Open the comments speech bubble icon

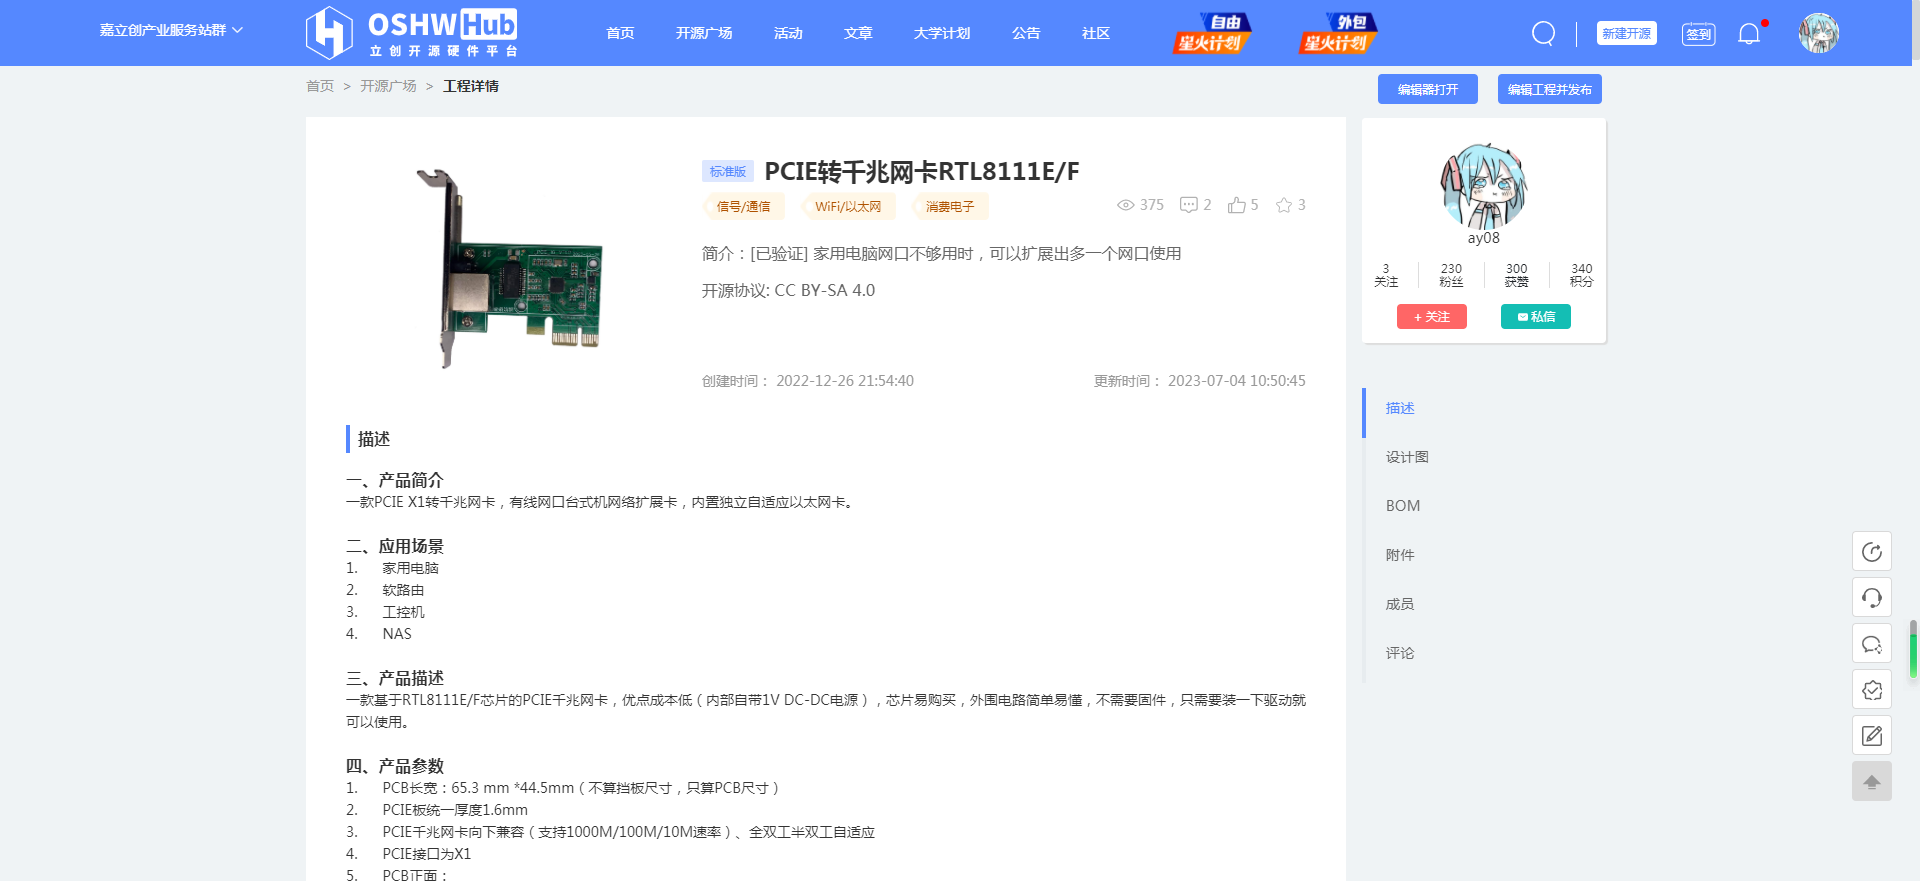click(1189, 205)
